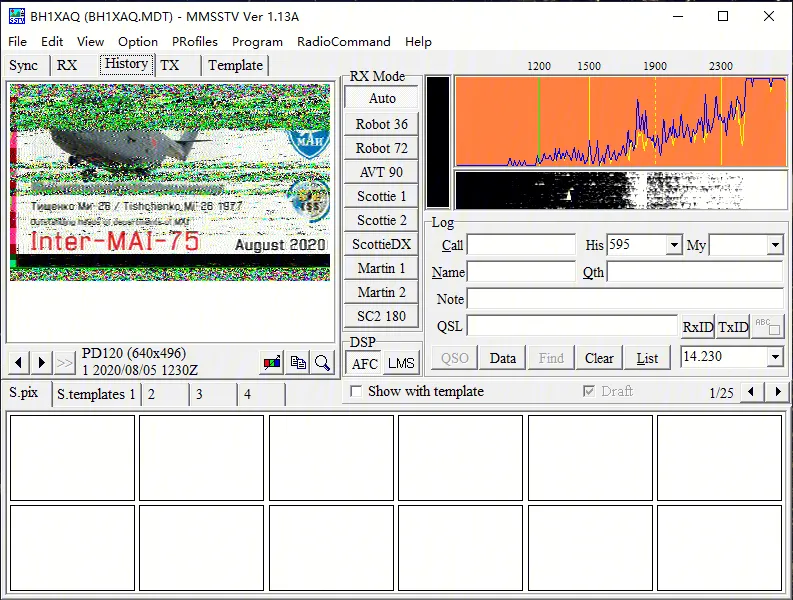Click the magnifier zoom icon
The height and width of the screenshot is (600, 793).
click(322, 362)
